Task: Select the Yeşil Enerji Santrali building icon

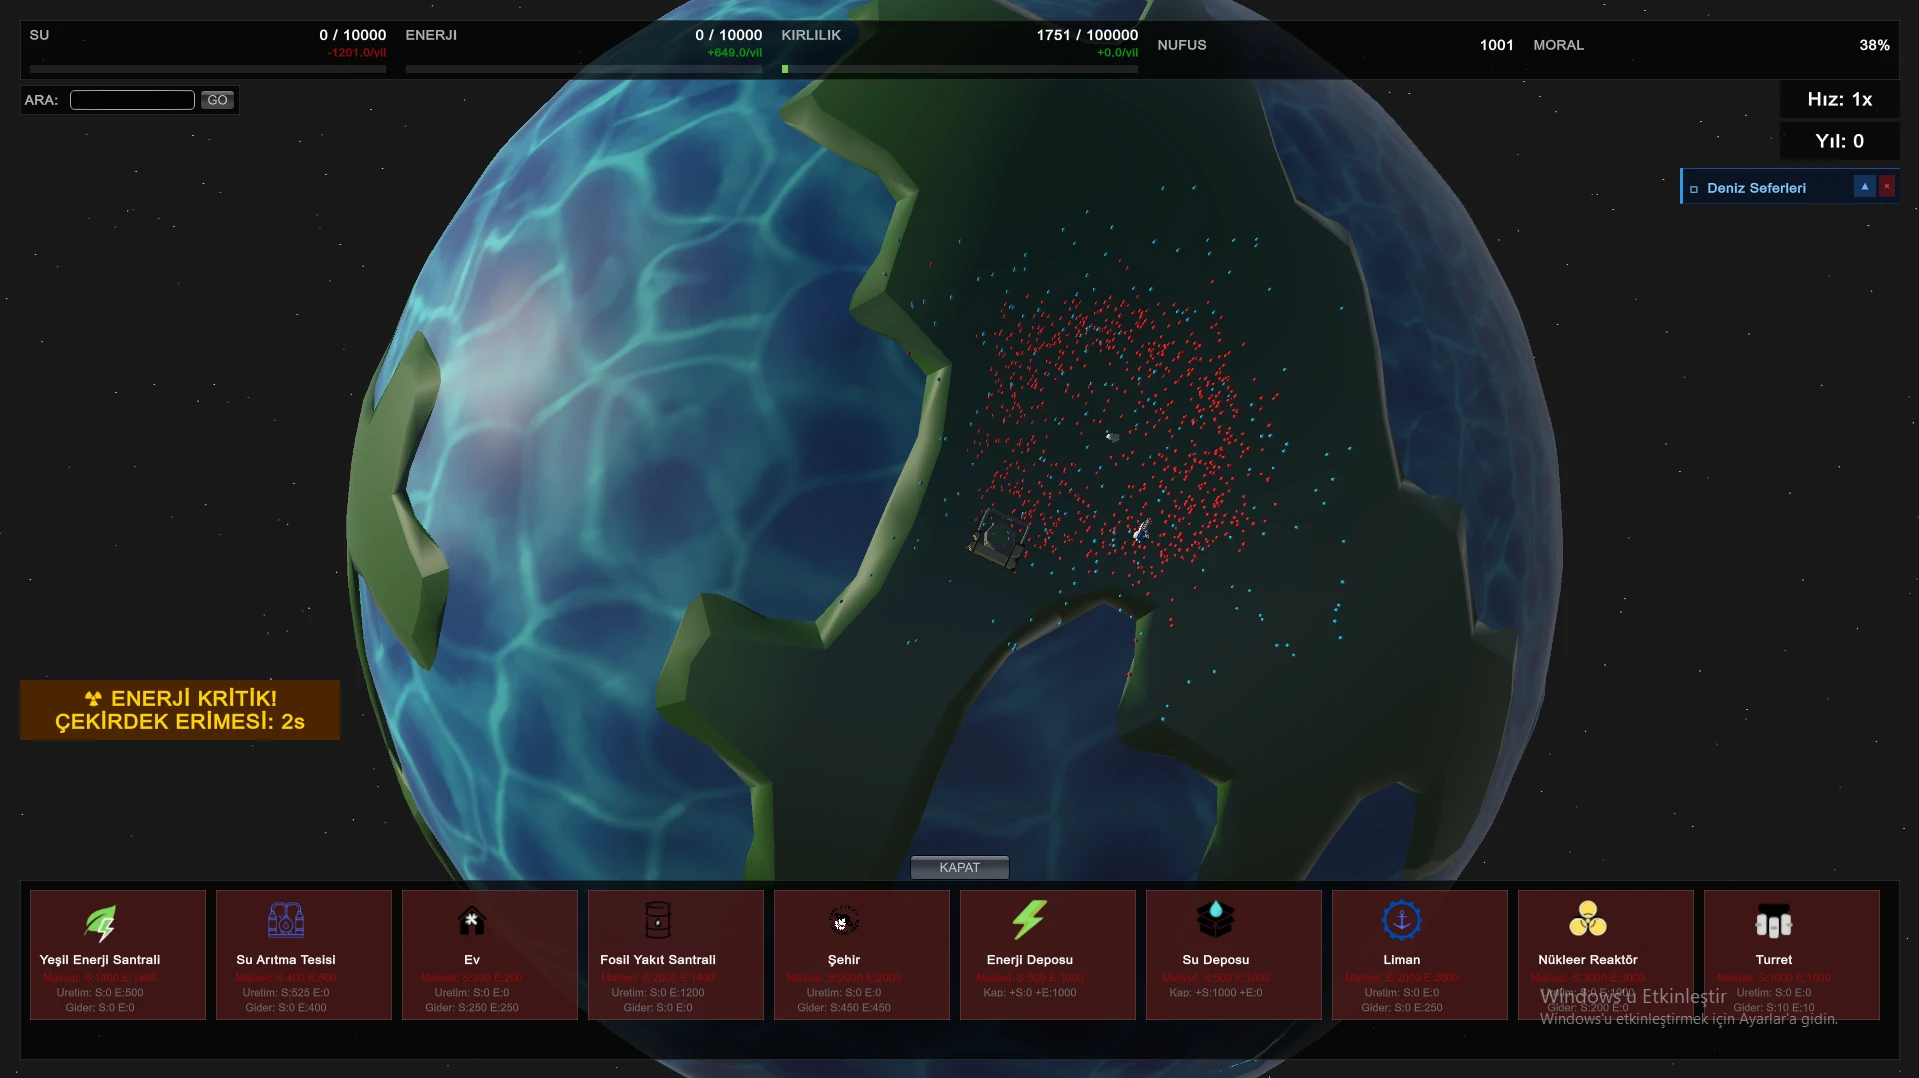Action: point(100,921)
